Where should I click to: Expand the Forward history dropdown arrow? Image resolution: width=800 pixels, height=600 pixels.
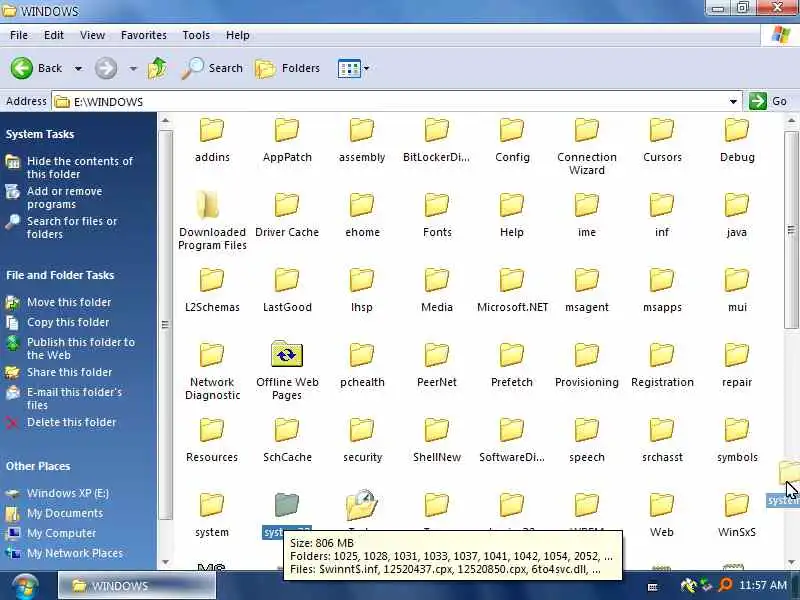(x=133, y=68)
